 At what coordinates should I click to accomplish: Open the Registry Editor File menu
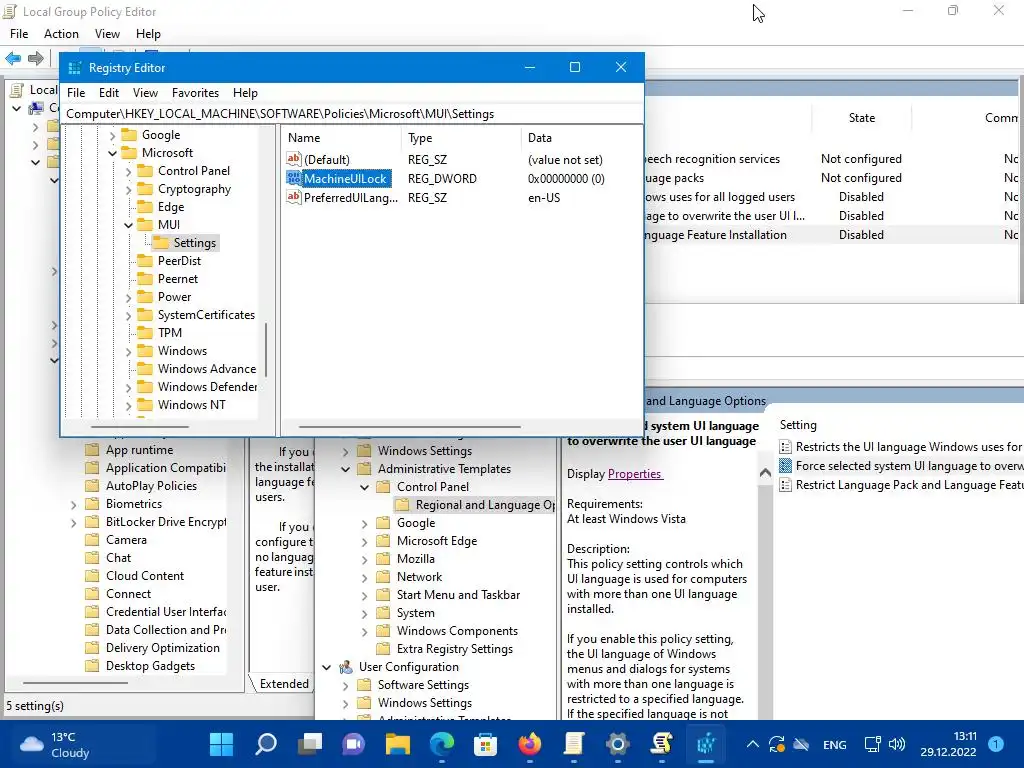76,93
